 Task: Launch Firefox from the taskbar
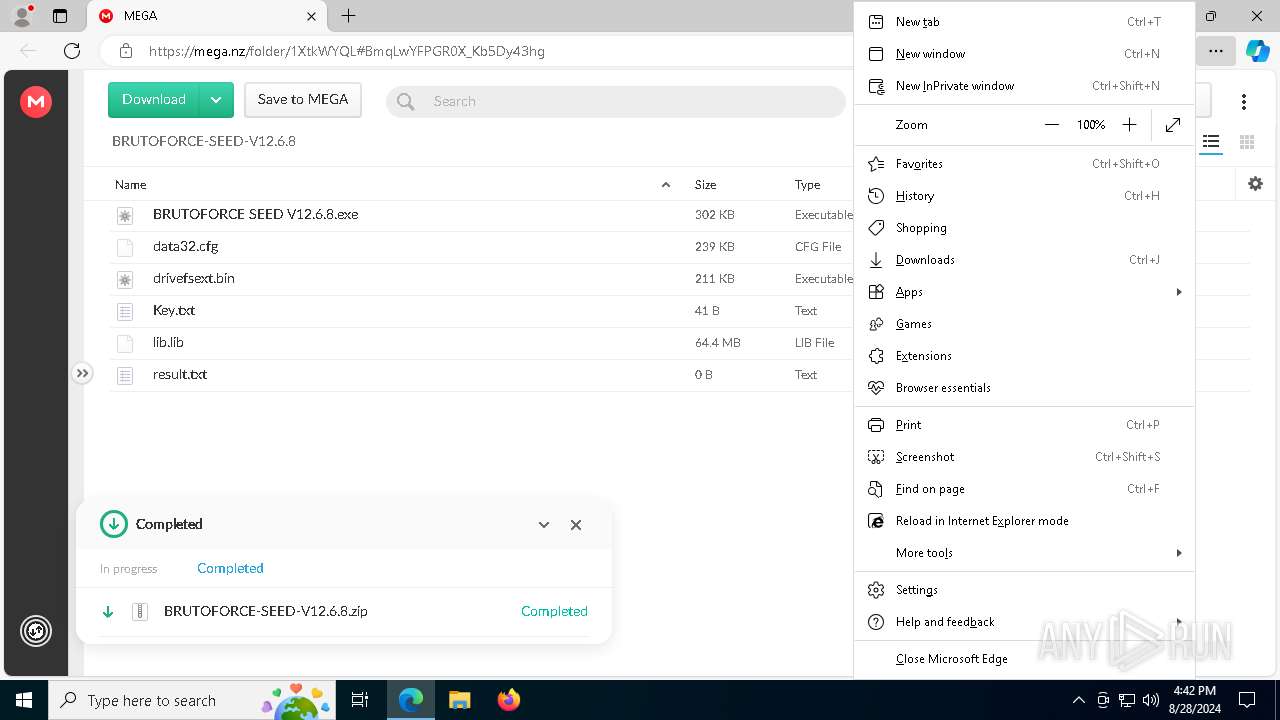coord(508,700)
